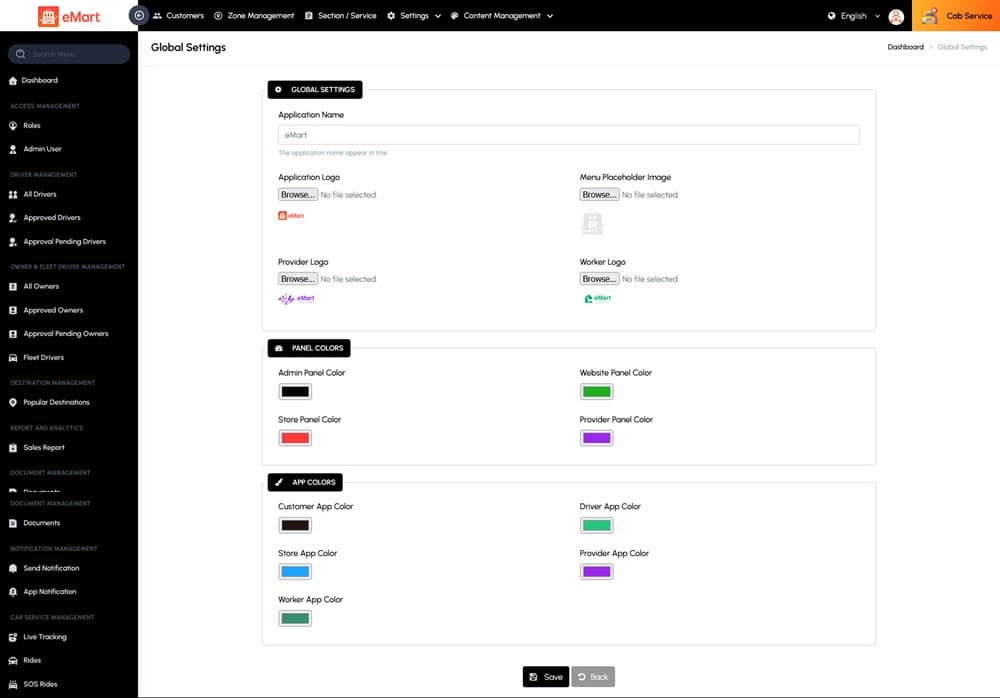The image size is (1000, 698).
Task: Pick the Store Panel Color swatch
Action: 295,438
